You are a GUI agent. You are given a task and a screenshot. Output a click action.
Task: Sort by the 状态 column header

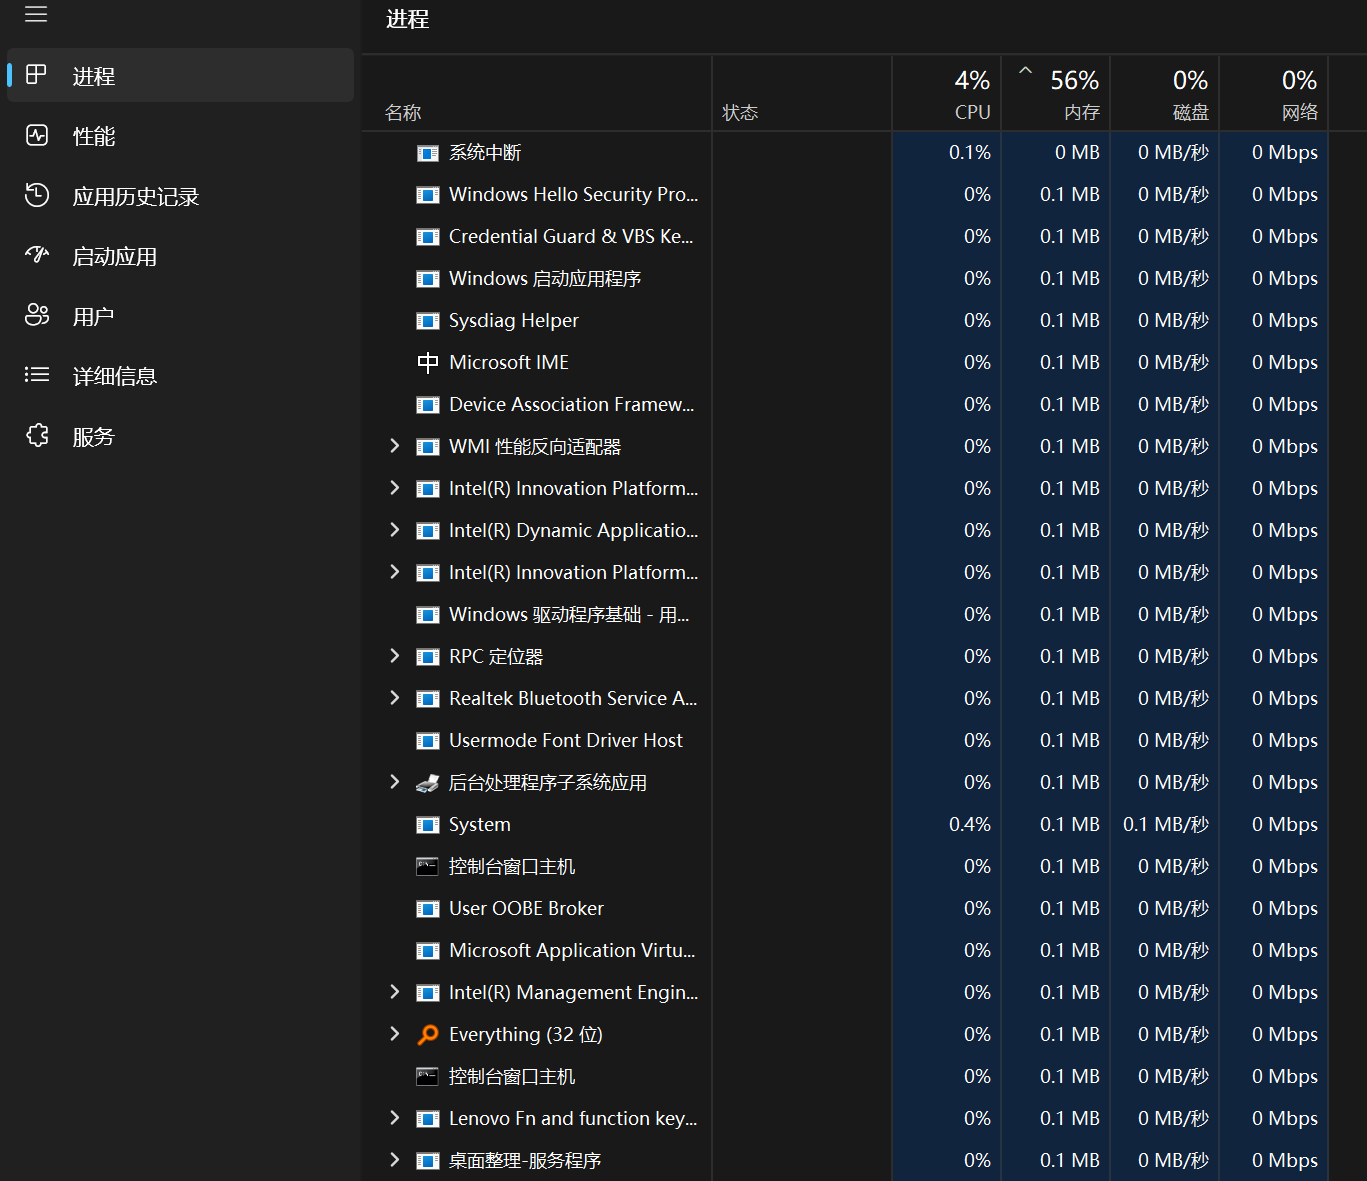pyautogui.click(x=802, y=93)
